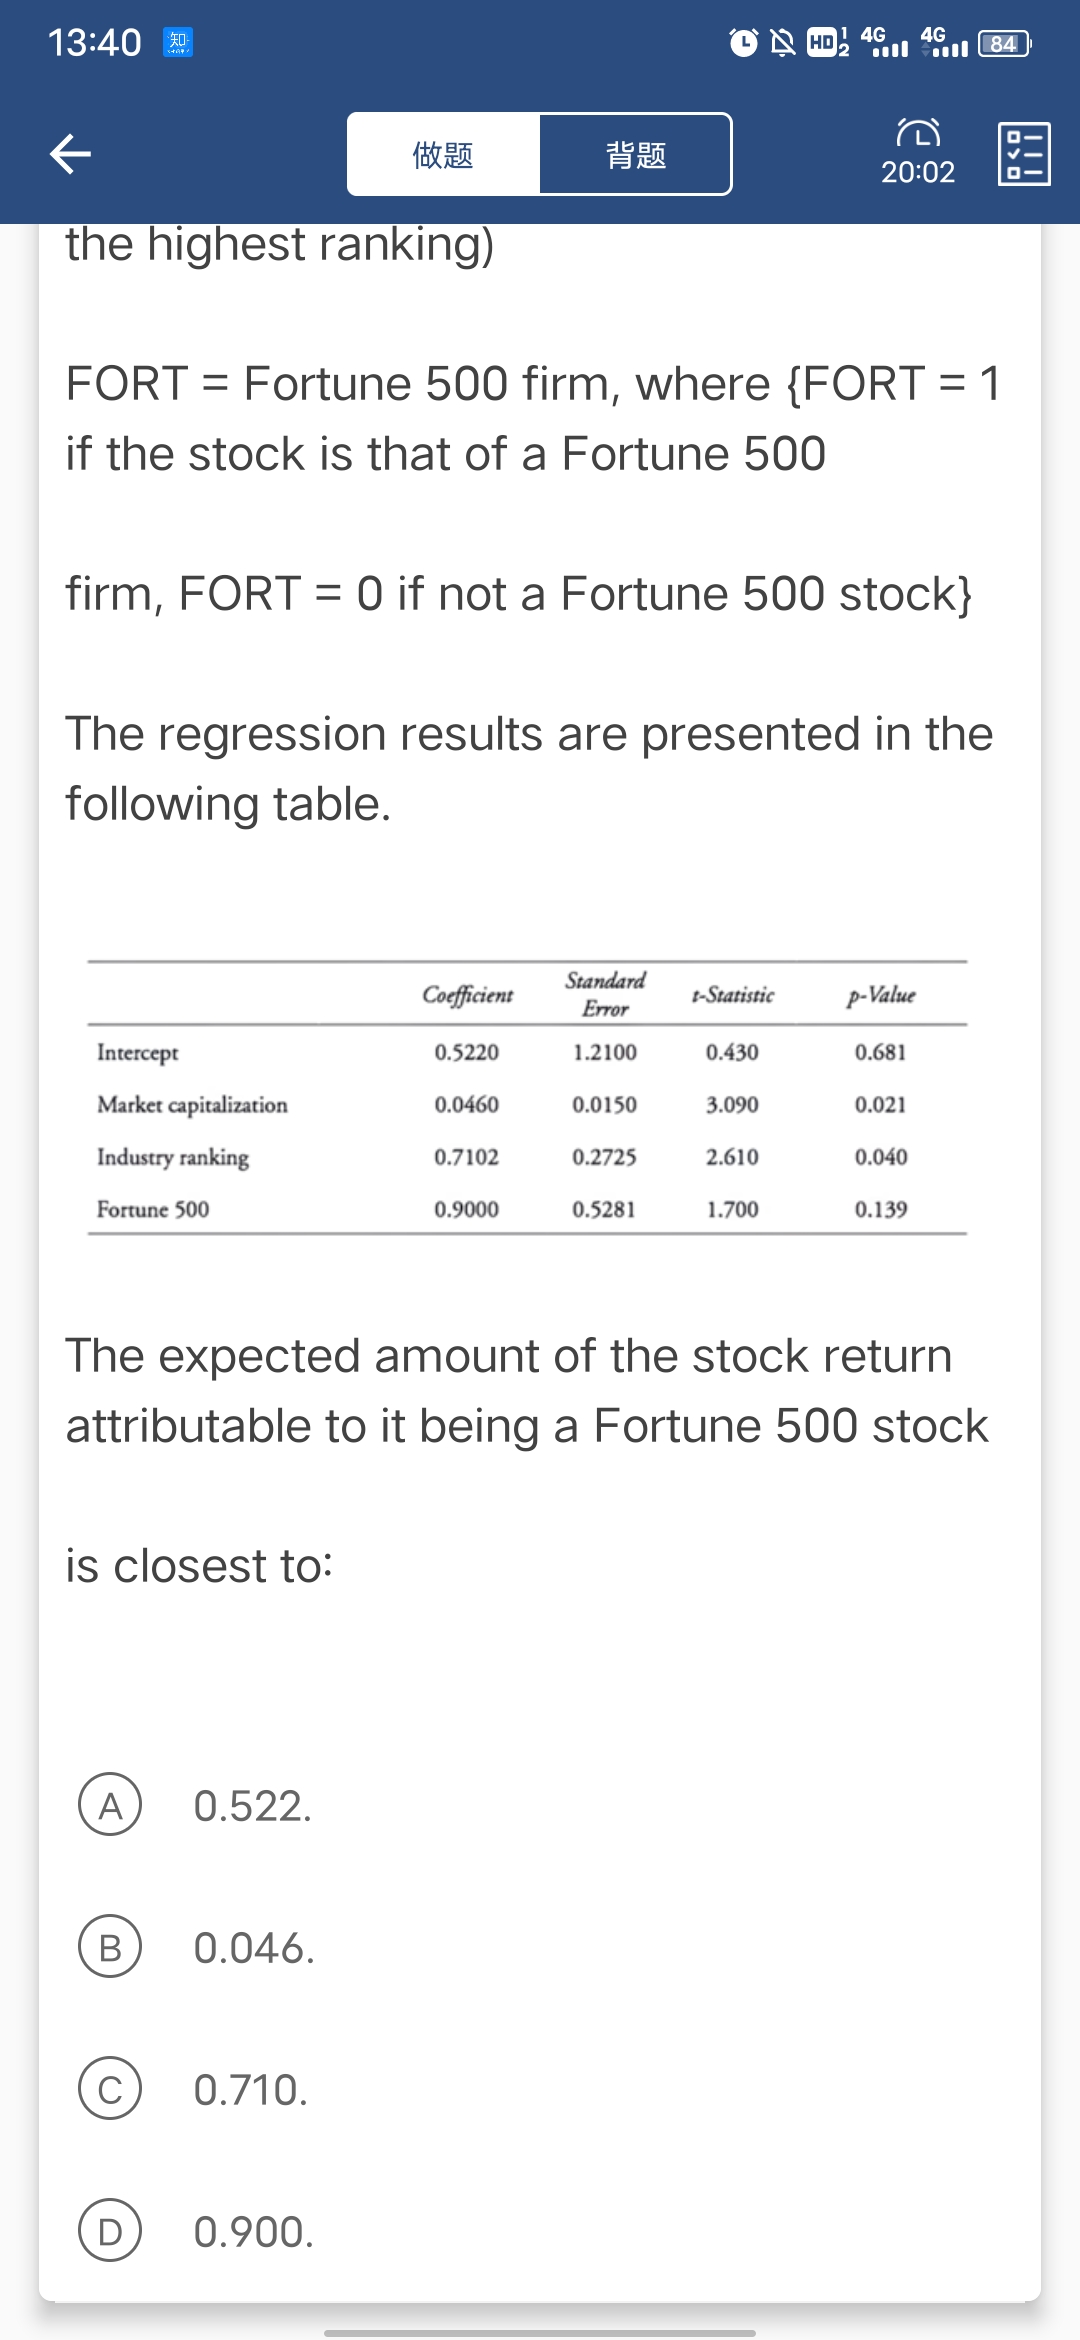The height and width of the screenshot is (2340, 1080).
Task: Tap the alarm icon in status bar
Action: (x=743, y=43)
